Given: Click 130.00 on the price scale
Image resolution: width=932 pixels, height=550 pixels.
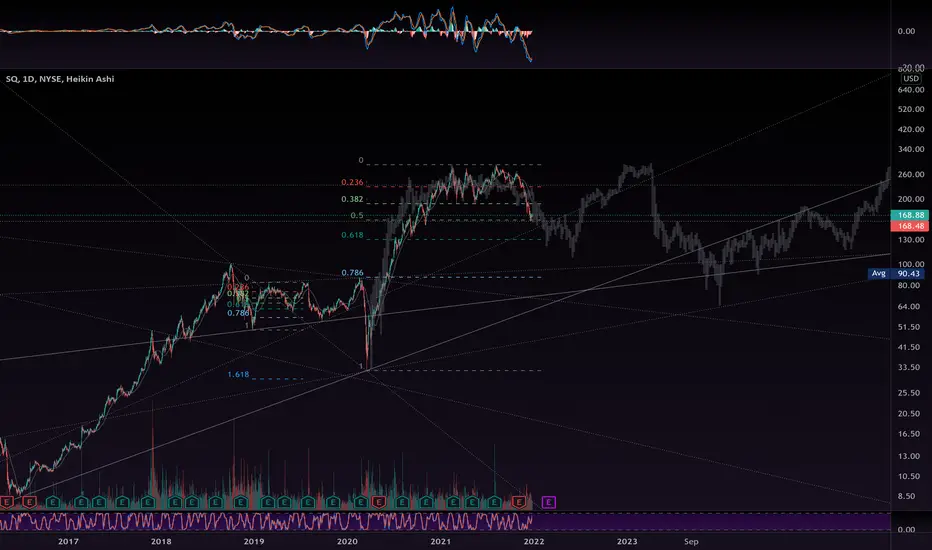Looking at the screenshot, I should click(911, 240).
